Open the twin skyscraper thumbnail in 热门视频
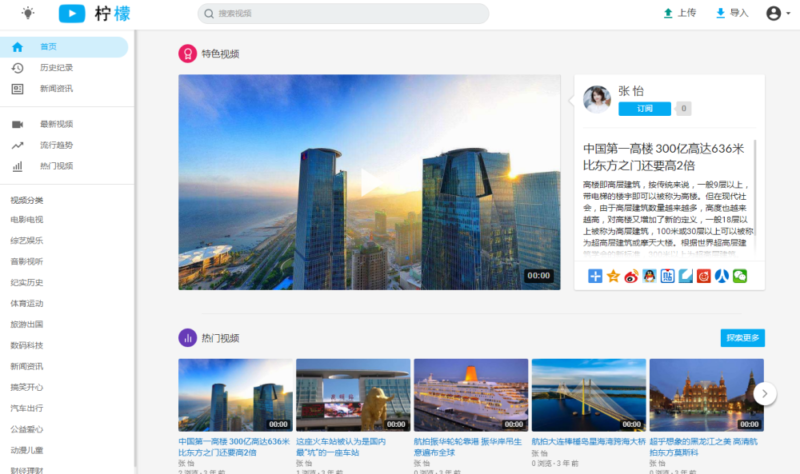 tap(235, 395)
